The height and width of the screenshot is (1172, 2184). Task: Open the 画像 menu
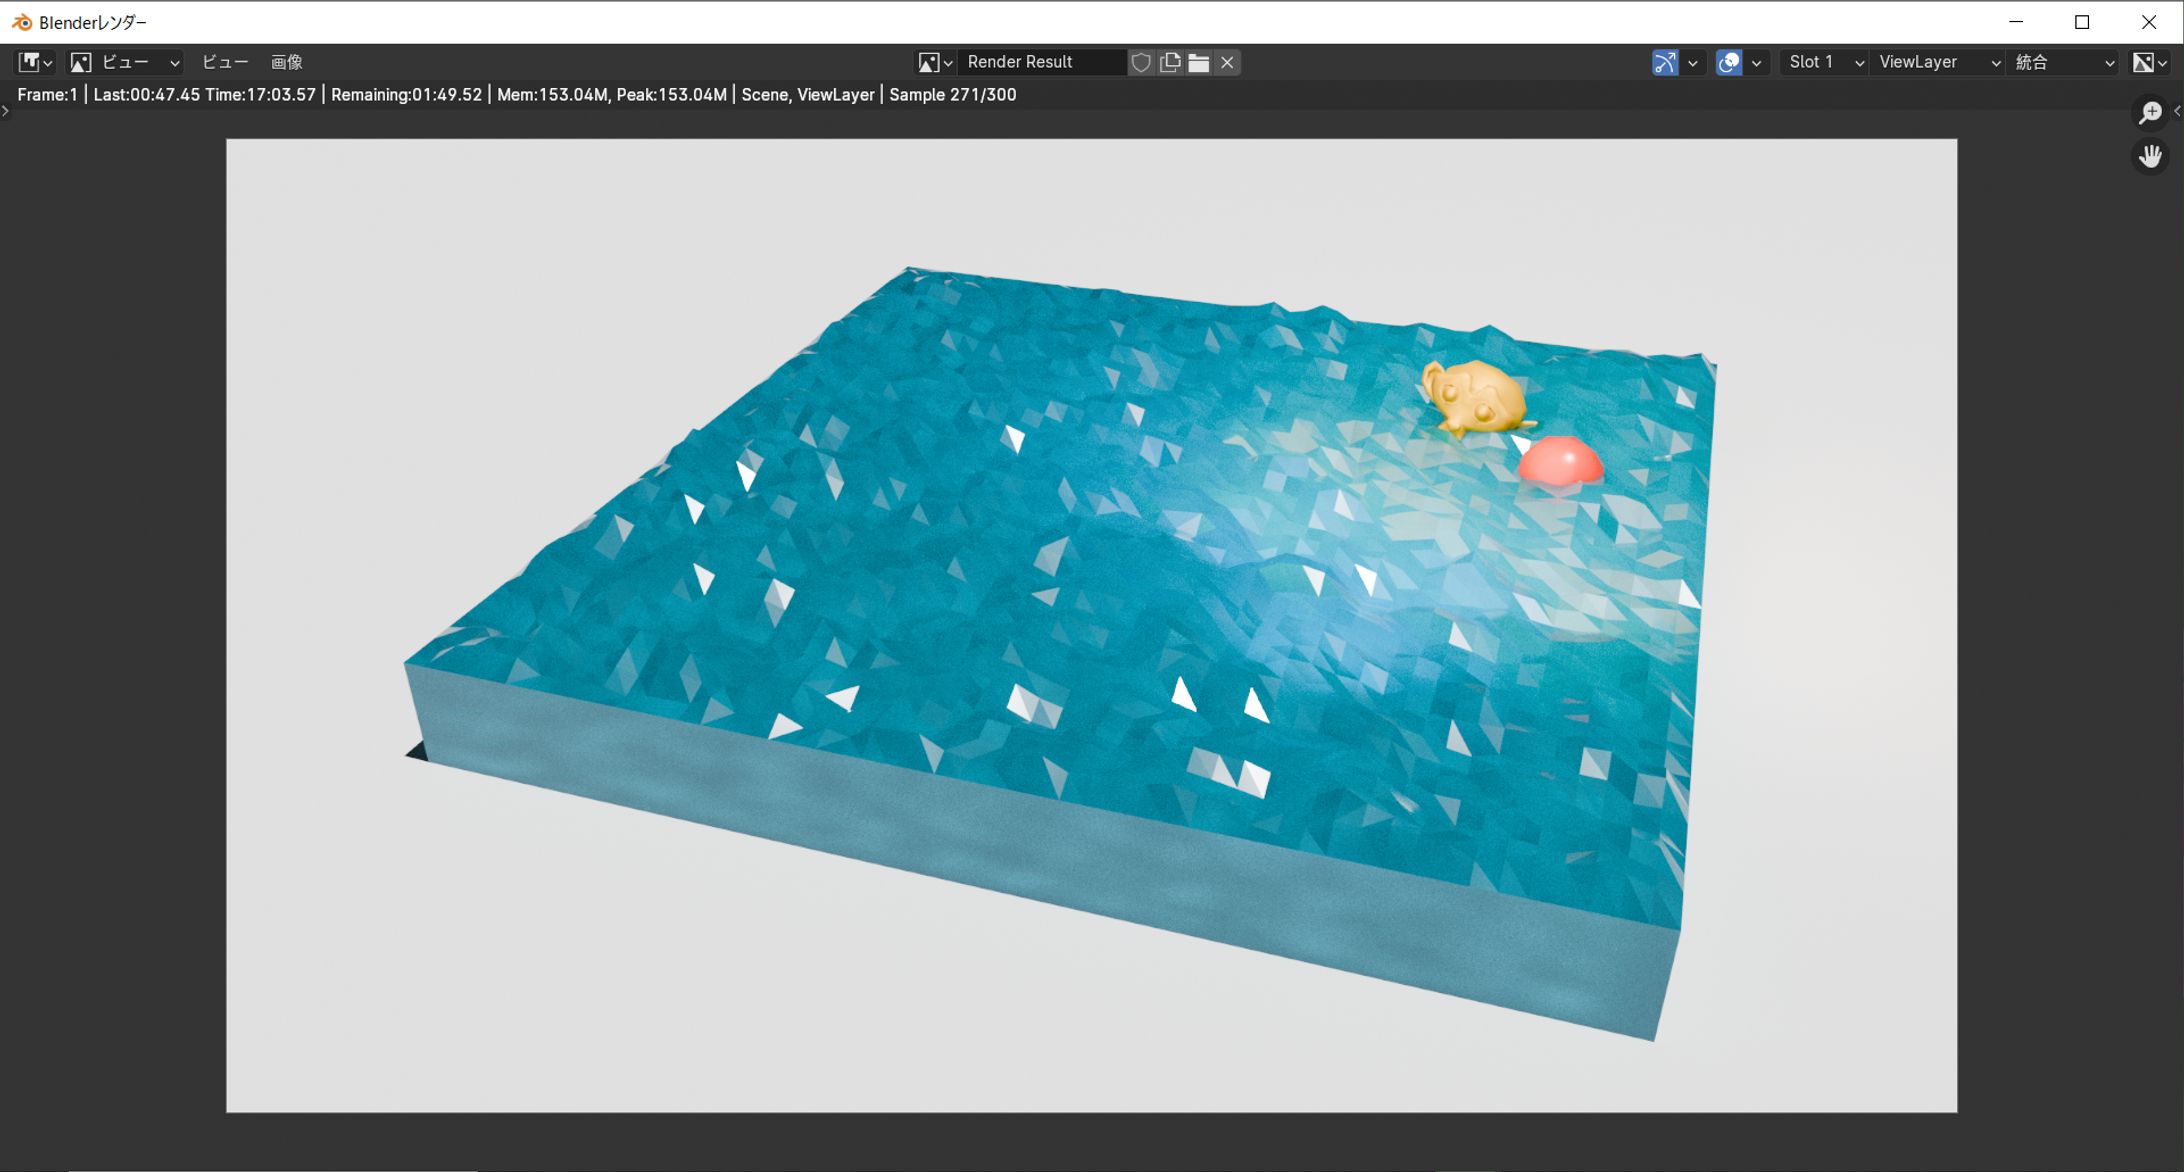click(x=287, y=62)
